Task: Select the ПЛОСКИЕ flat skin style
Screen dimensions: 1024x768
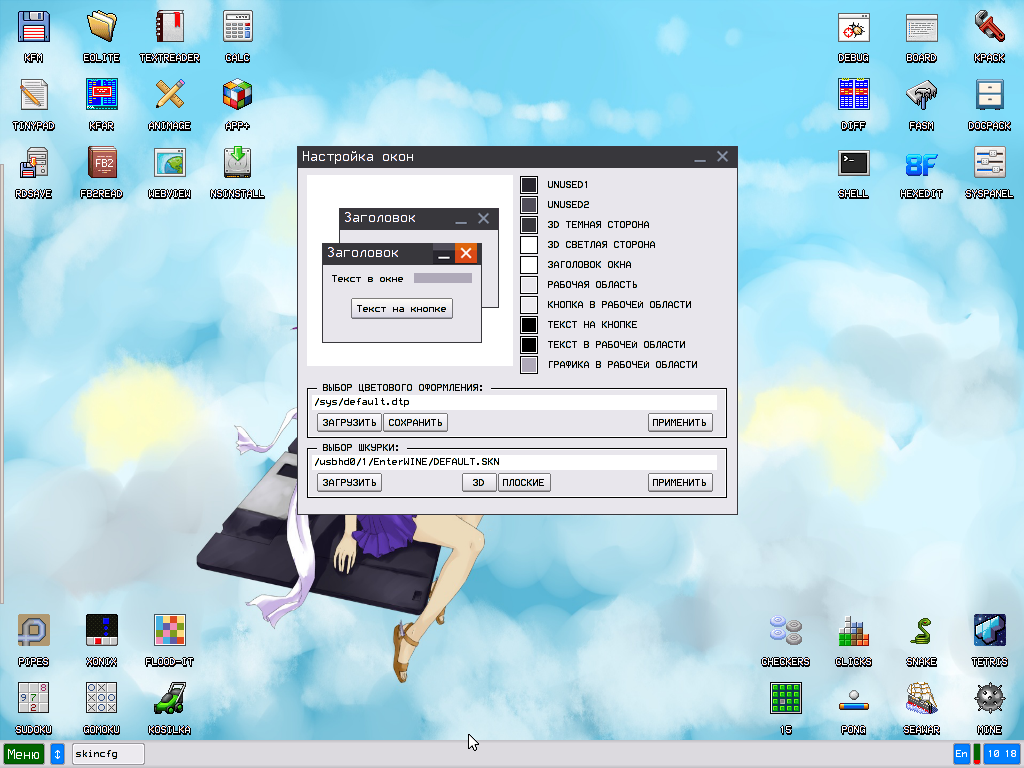Action: 523,482
